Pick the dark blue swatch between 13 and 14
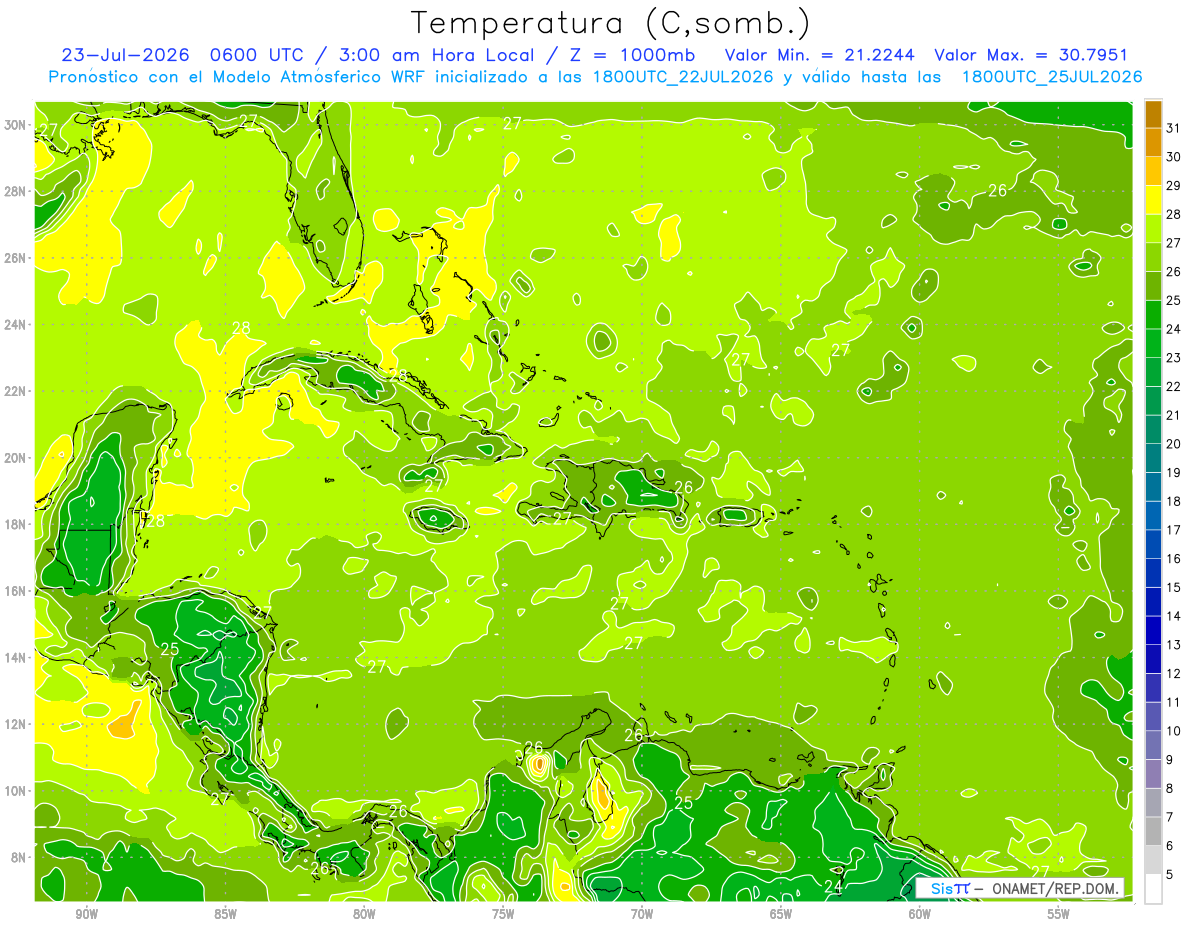The width and height of the screenshot is (1200, 927). pyautogui.click(x=1153, y=631)
